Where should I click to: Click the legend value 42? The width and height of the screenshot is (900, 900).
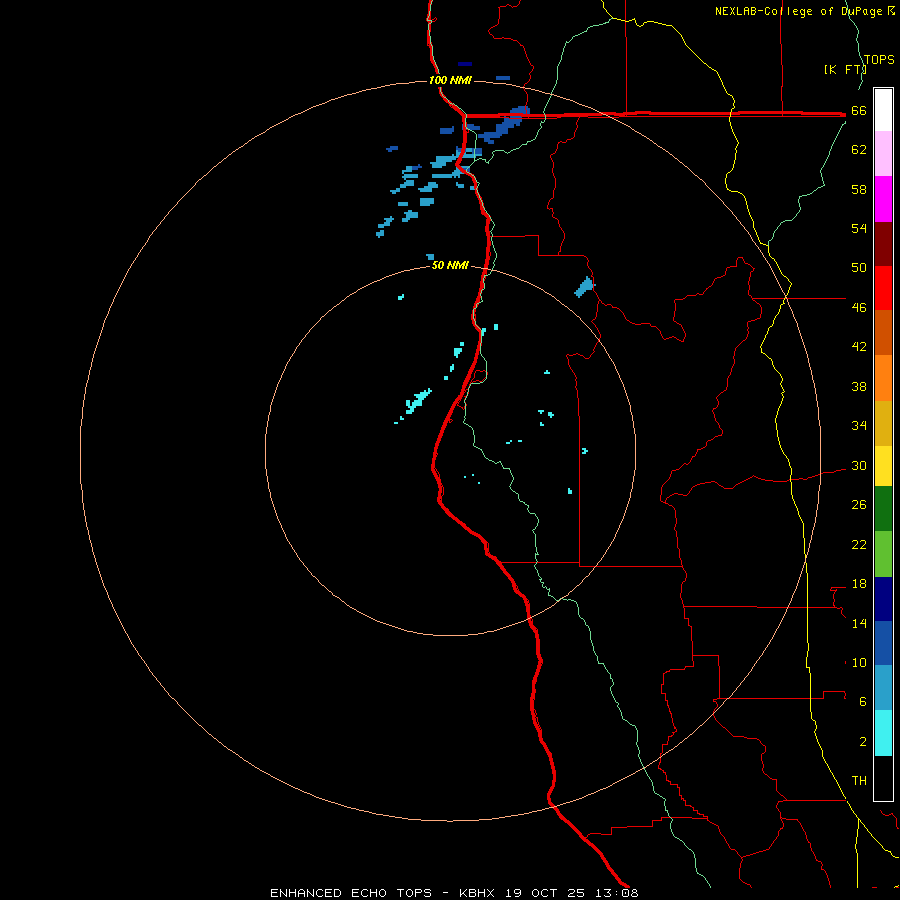(x=859, y=347)
